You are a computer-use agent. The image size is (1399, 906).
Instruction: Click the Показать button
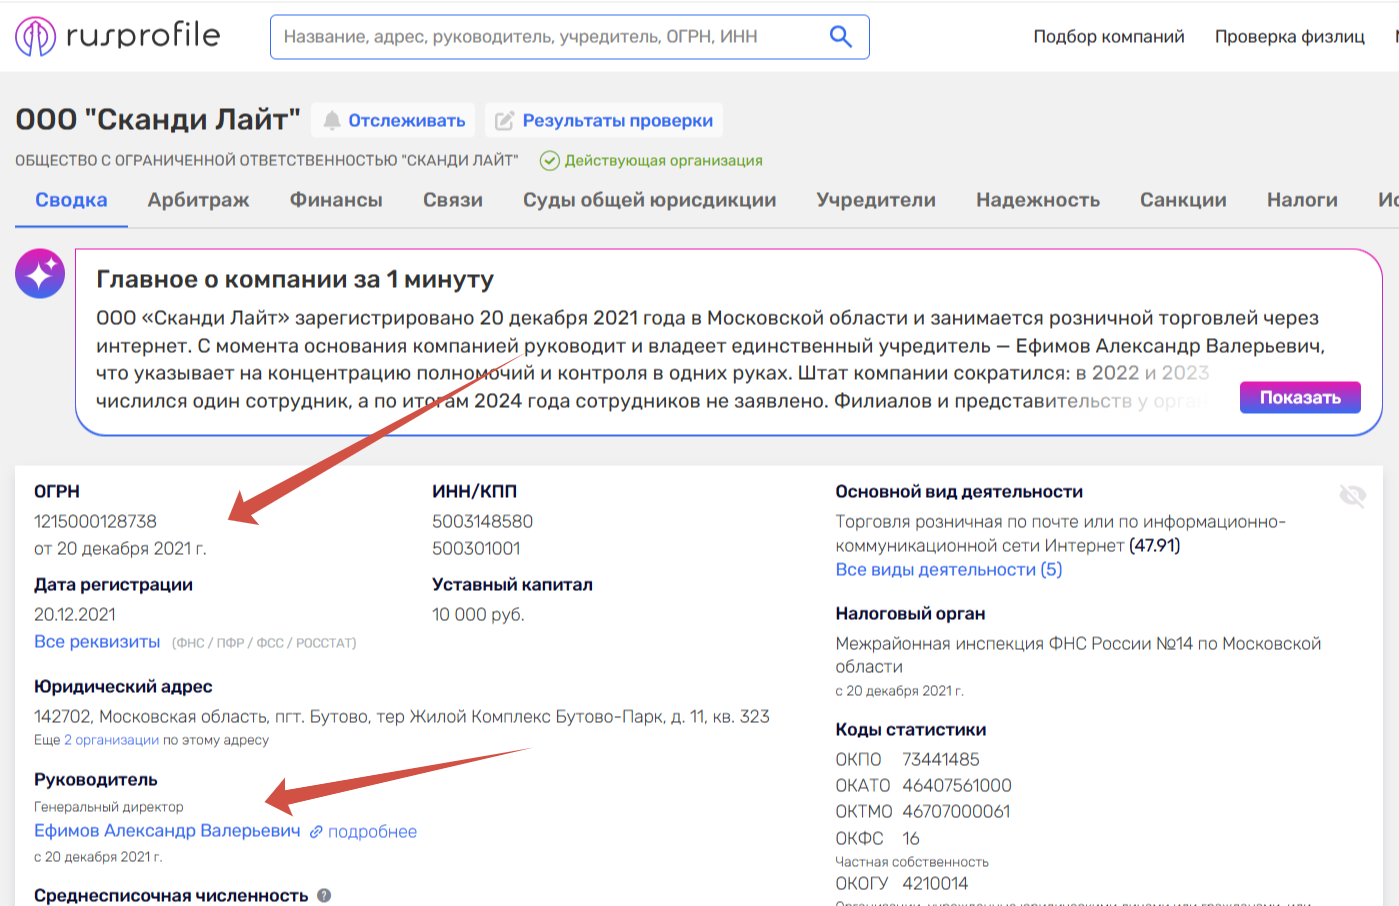tap(1300, 398)
